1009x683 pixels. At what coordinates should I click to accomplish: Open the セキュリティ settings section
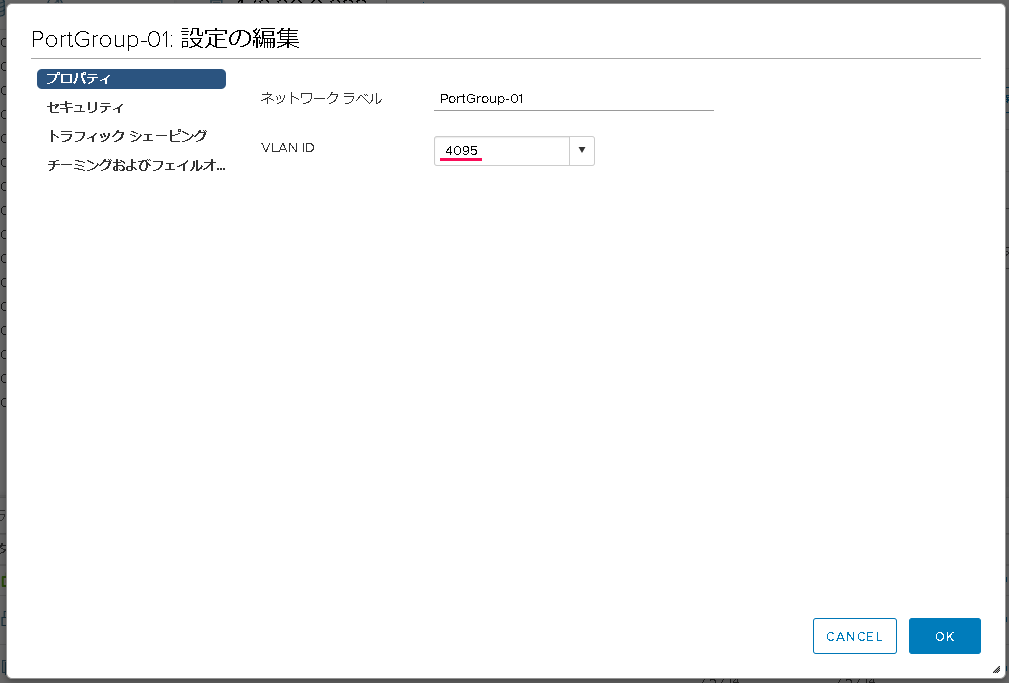85,108
